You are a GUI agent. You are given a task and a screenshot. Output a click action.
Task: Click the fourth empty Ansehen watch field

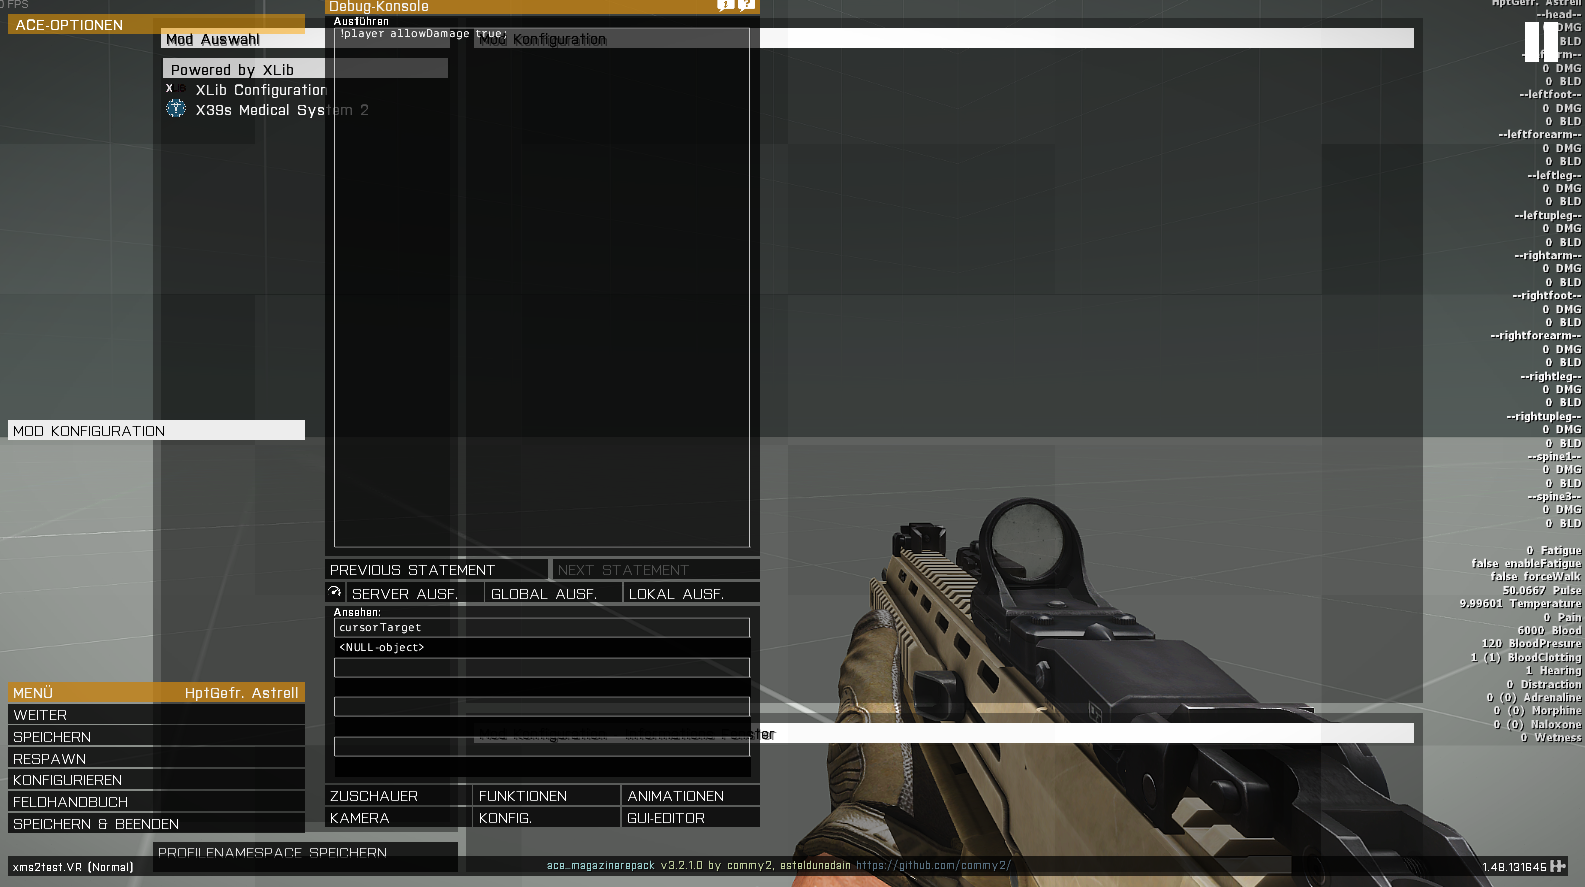pos(542,747)
